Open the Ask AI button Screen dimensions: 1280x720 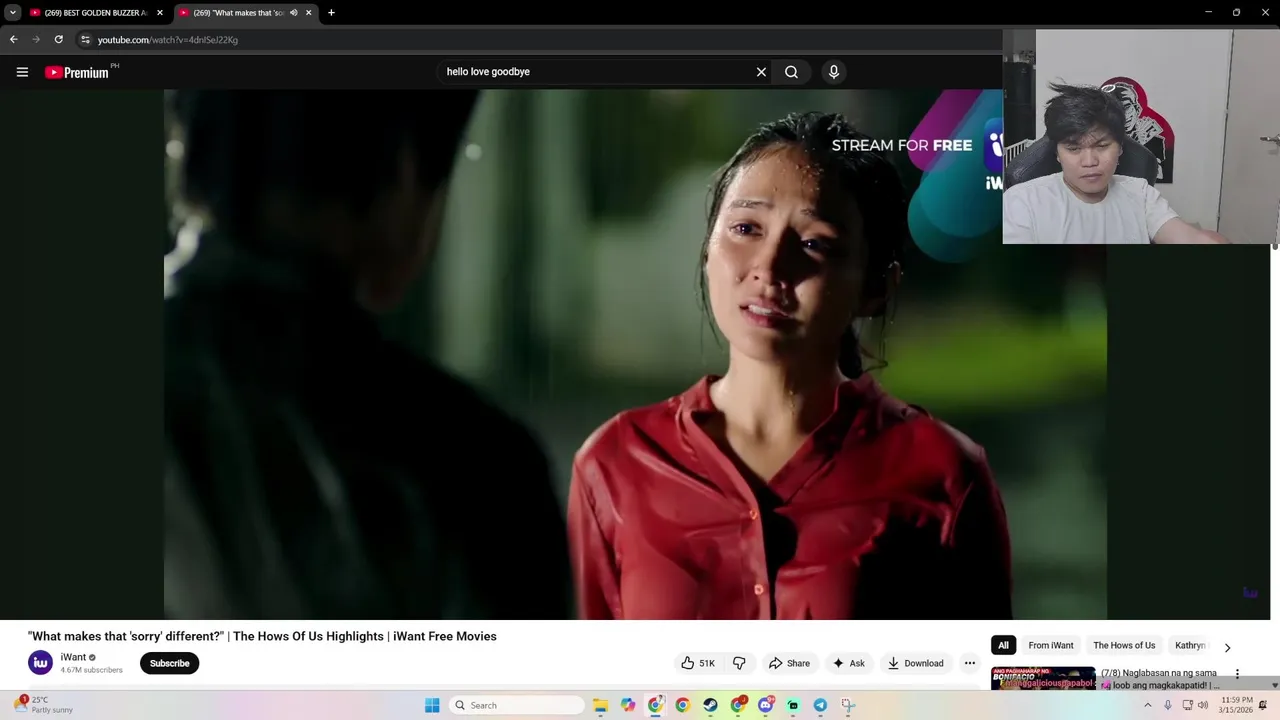(848, 663)
